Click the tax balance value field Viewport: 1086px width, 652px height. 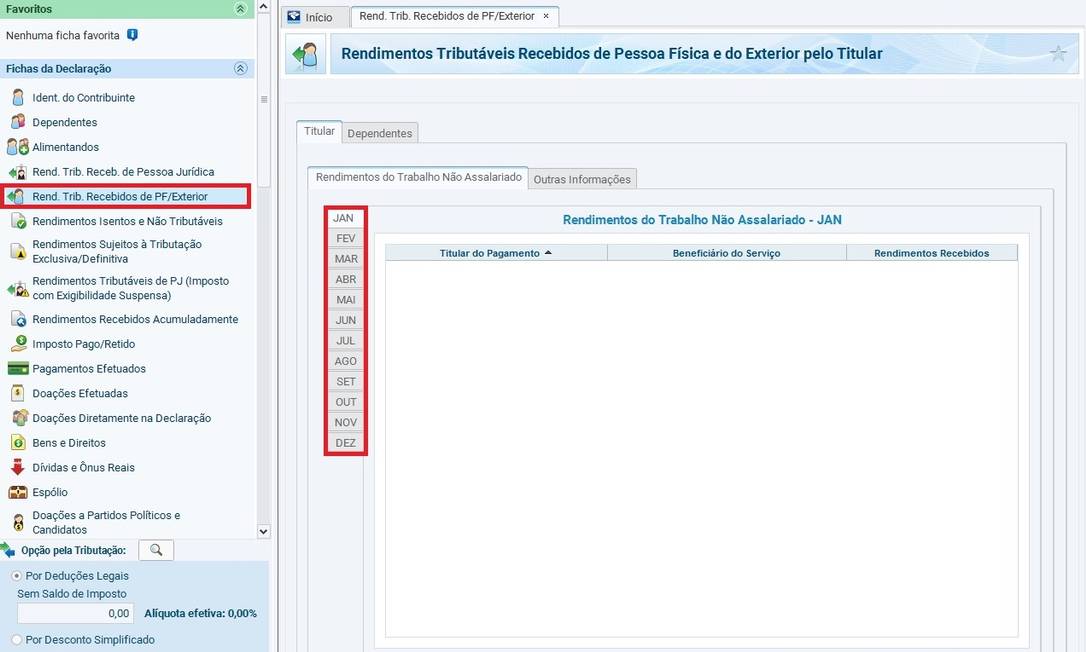coord(76,613)
